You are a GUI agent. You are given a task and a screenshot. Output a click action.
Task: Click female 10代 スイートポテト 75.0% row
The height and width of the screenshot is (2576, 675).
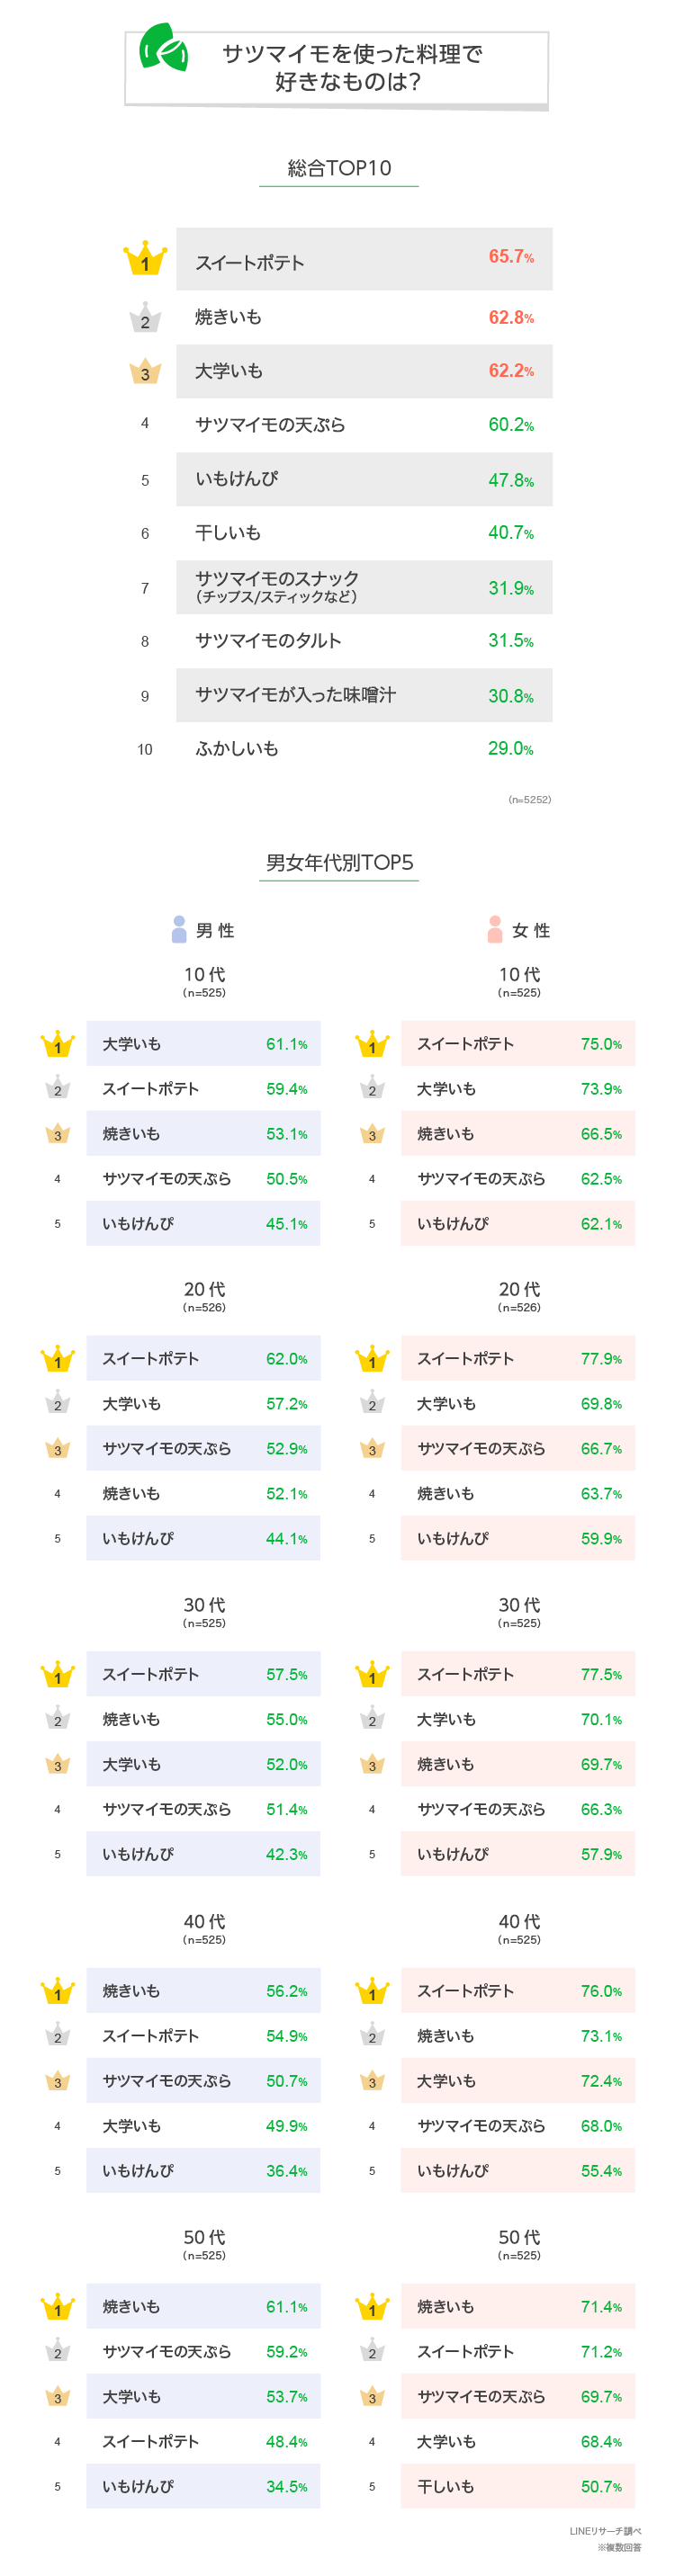tap(518, 1043)
